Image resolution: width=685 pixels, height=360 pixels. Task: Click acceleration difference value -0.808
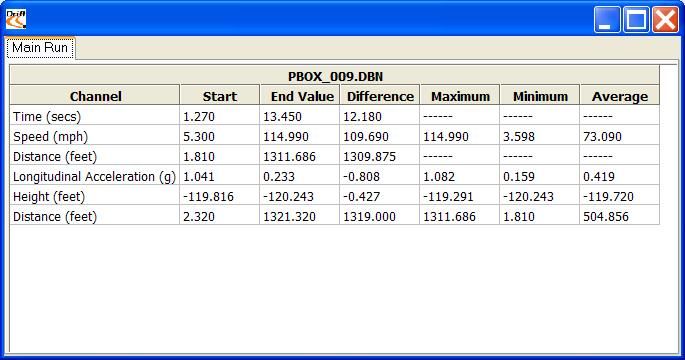pos(361,177)
